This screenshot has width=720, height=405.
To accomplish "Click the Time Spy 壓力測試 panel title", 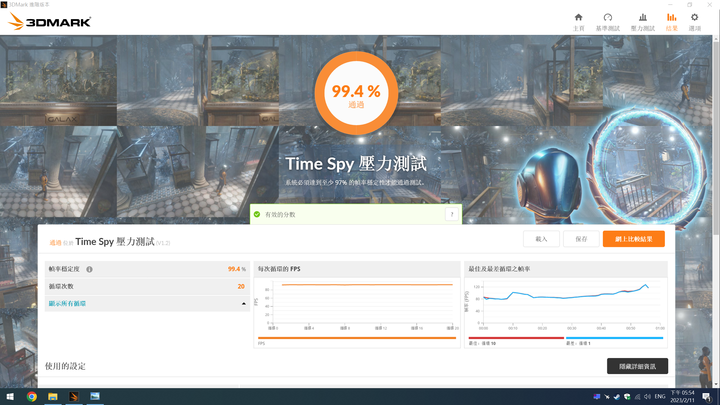I will [x=115, y=242].
